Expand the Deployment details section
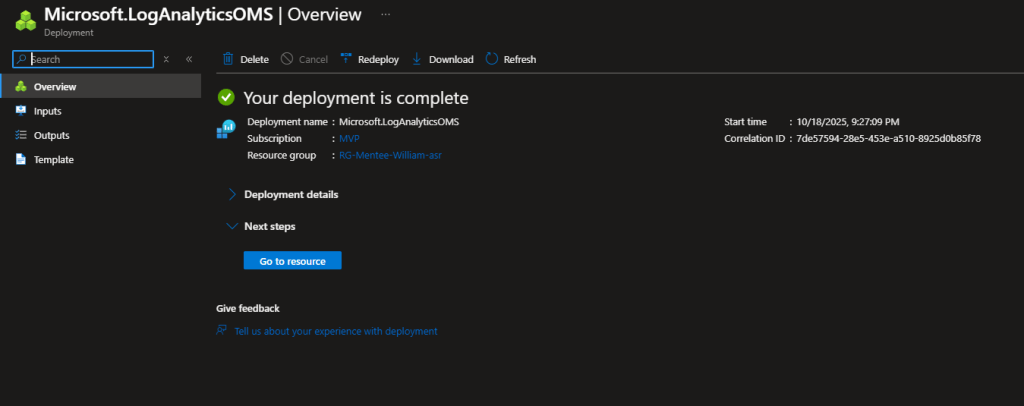 tap(232, 194)
